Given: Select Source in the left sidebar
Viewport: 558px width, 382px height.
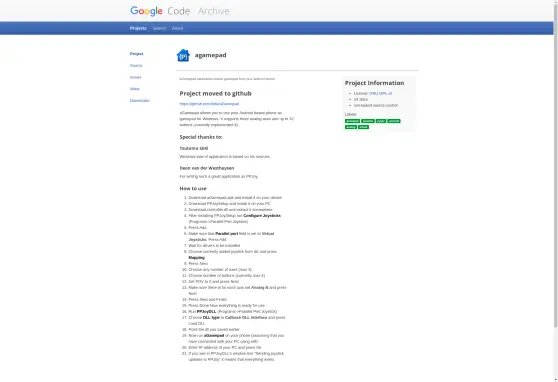Looking at the screenshot, I should pos(136,66).
